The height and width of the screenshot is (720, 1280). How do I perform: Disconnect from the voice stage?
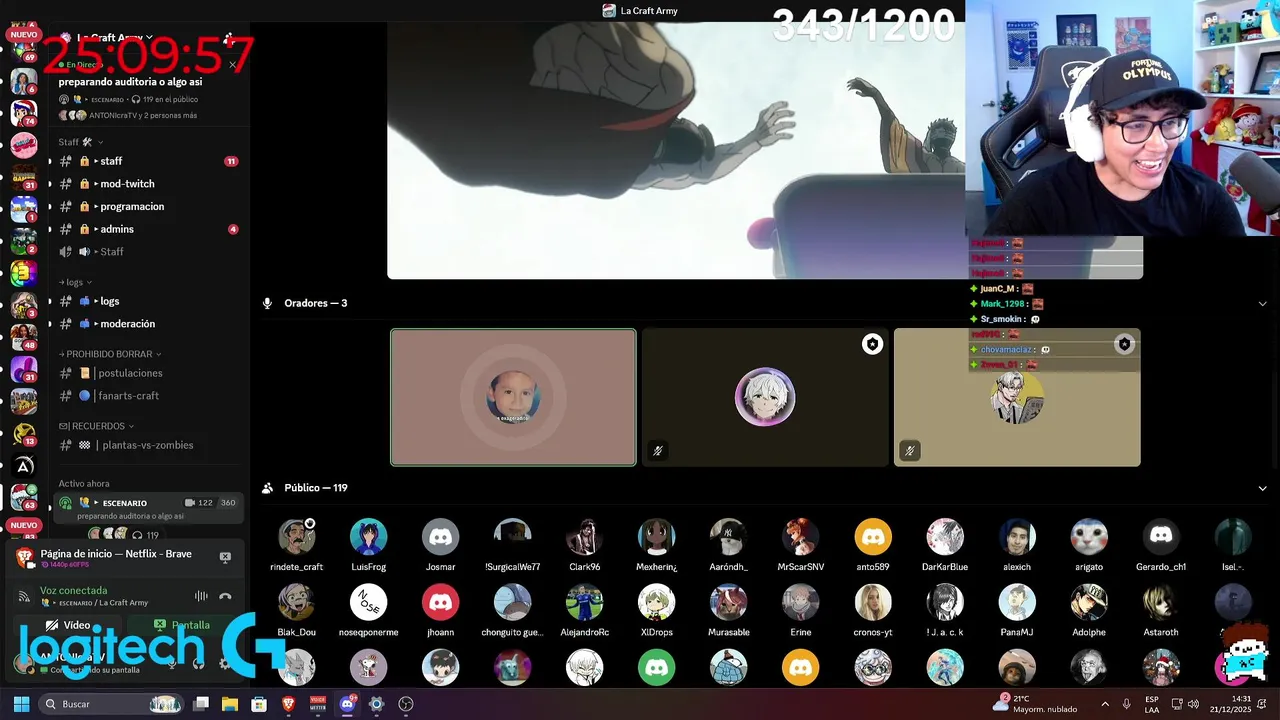tap(225, 596)
